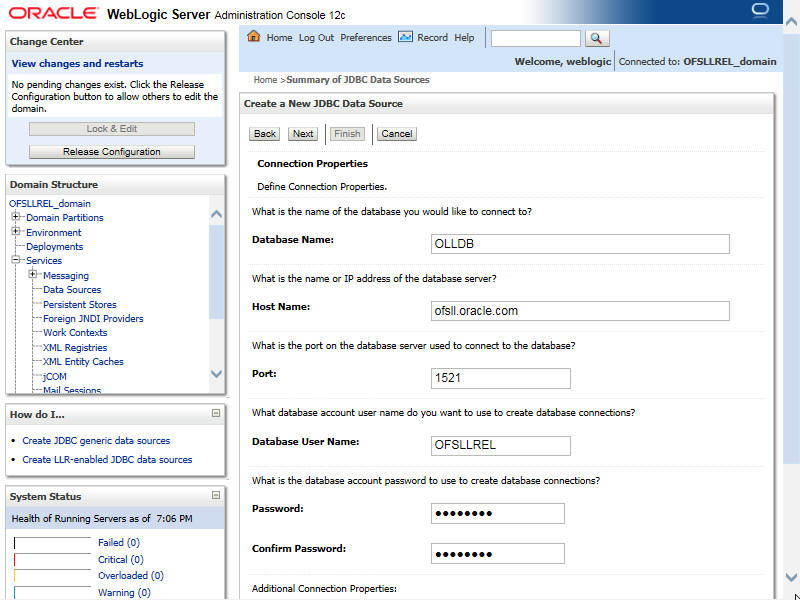800x600 pixels.
Task: Click the Failed (0) status link
Action: (119, 542)
